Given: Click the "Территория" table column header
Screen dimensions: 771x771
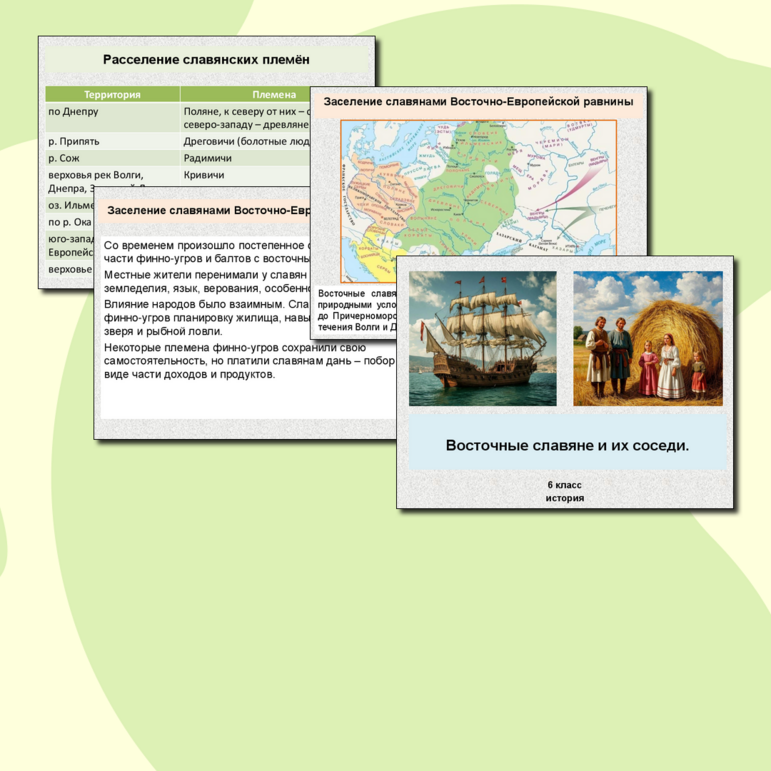Looking at the screenshot, I should tap(112, 95).
